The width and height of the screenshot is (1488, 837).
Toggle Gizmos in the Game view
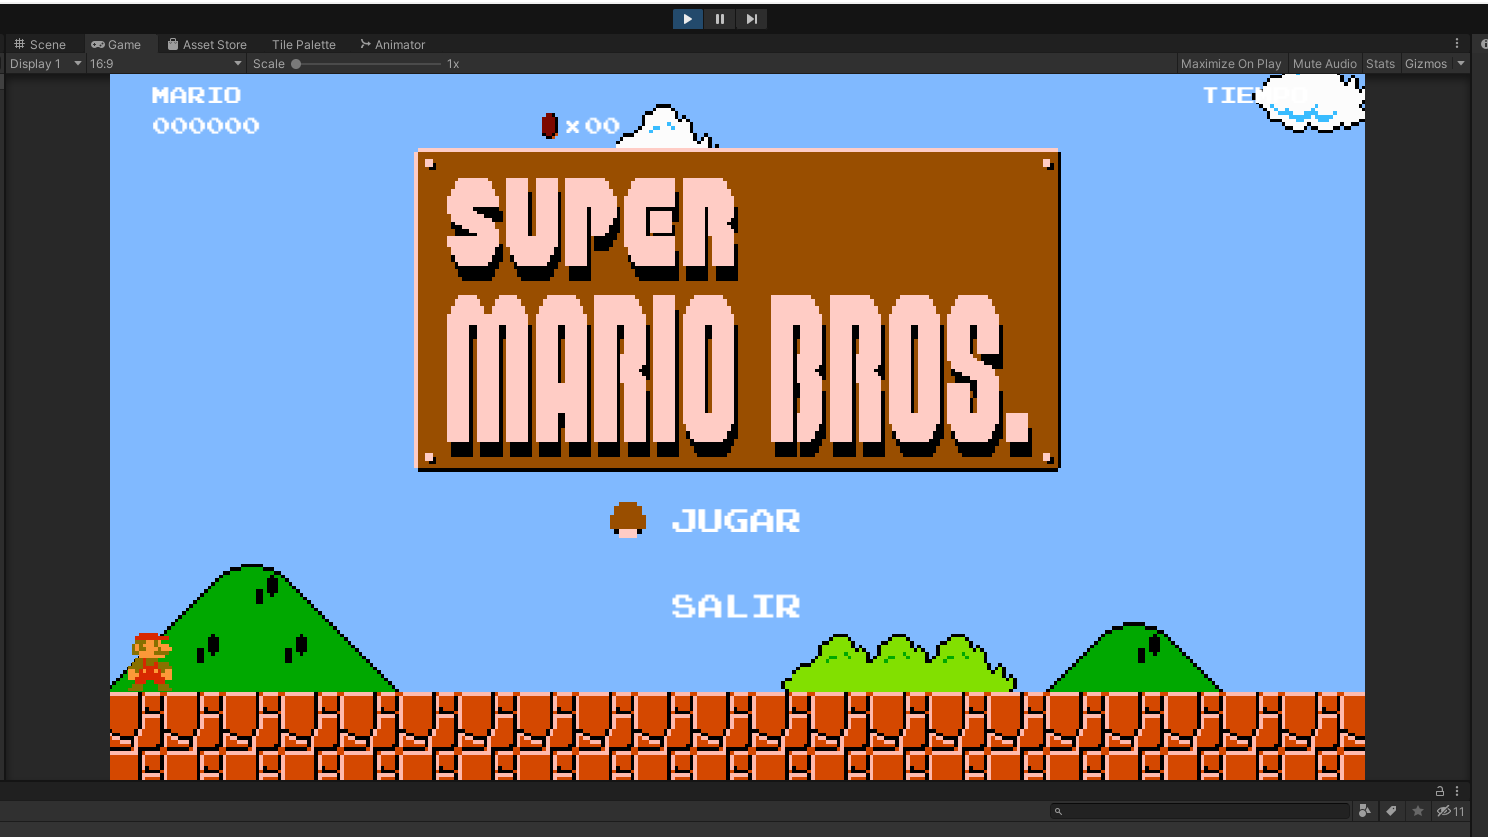coord(1425,63)
